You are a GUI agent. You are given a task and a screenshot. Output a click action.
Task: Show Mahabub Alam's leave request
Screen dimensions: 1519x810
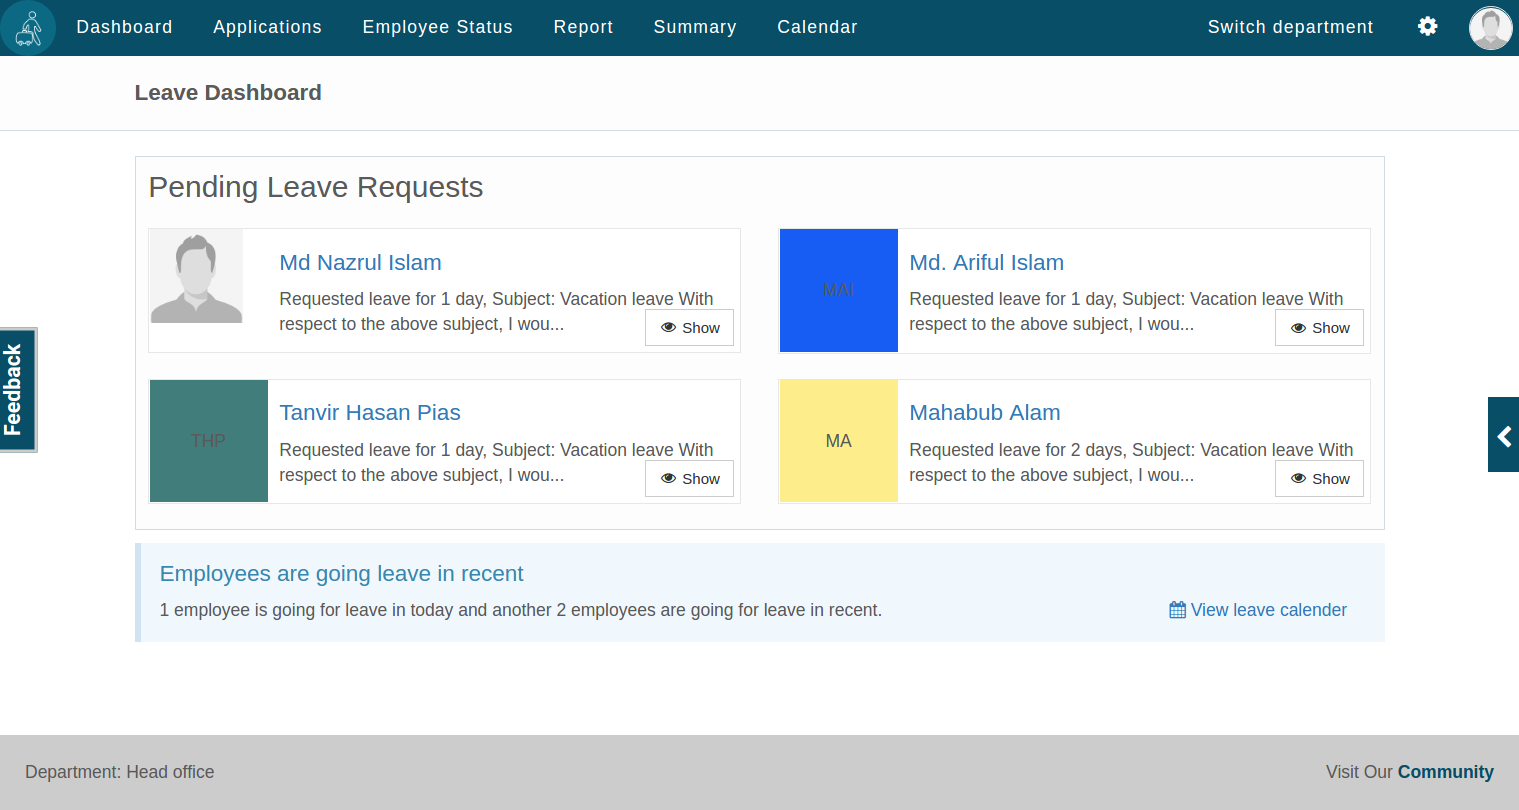tap(1319, 479)
